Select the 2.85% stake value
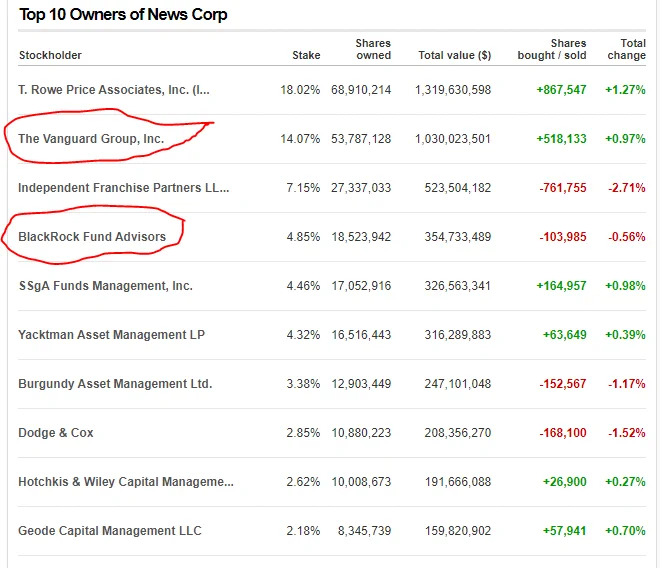 point(303,433)
